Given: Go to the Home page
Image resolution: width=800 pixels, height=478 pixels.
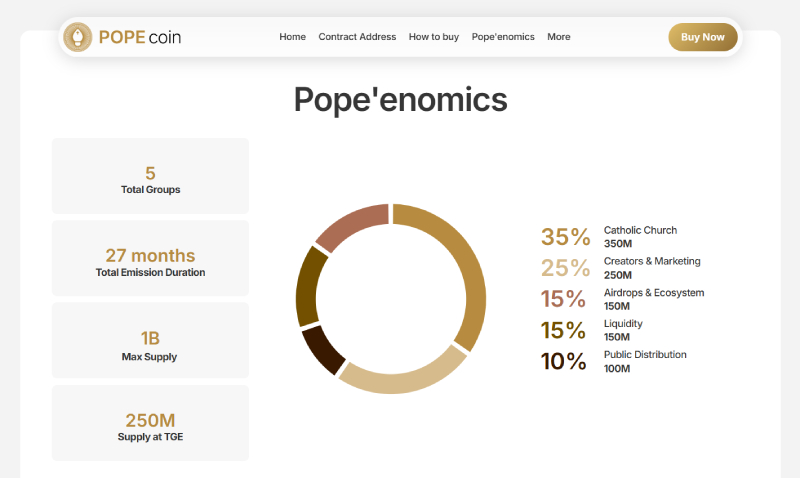Looking at the screenshot, I should pyautogui.click(x=292, y=37).
